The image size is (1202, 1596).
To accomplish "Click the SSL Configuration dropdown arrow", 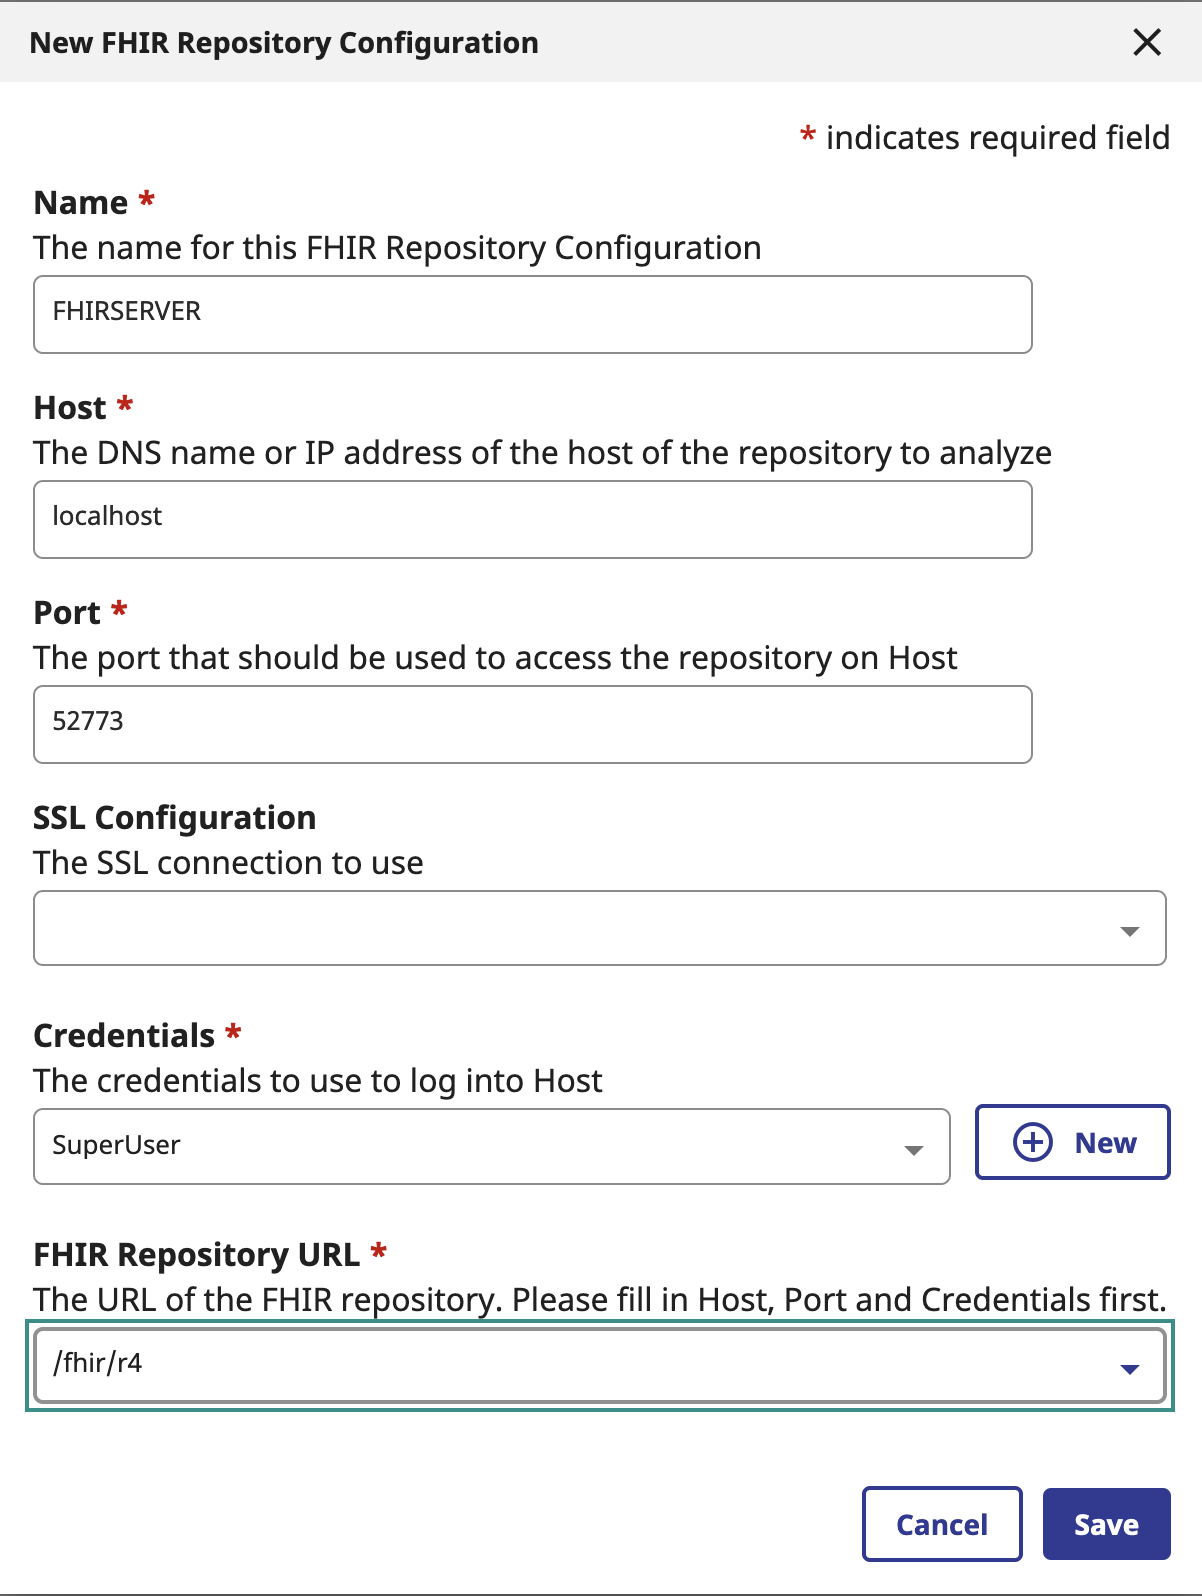I will point(1130,931).
